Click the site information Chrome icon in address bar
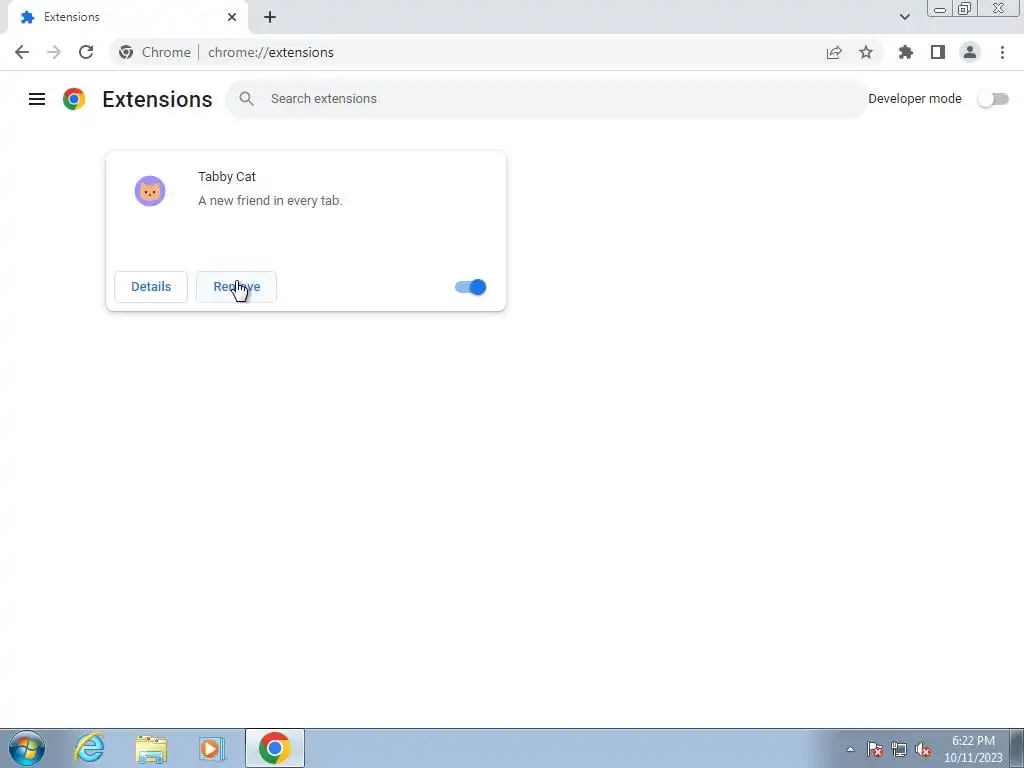Image resolution: width=1024 pixels, height=768 pixels. pyautogui.click(x=126, y=52)
